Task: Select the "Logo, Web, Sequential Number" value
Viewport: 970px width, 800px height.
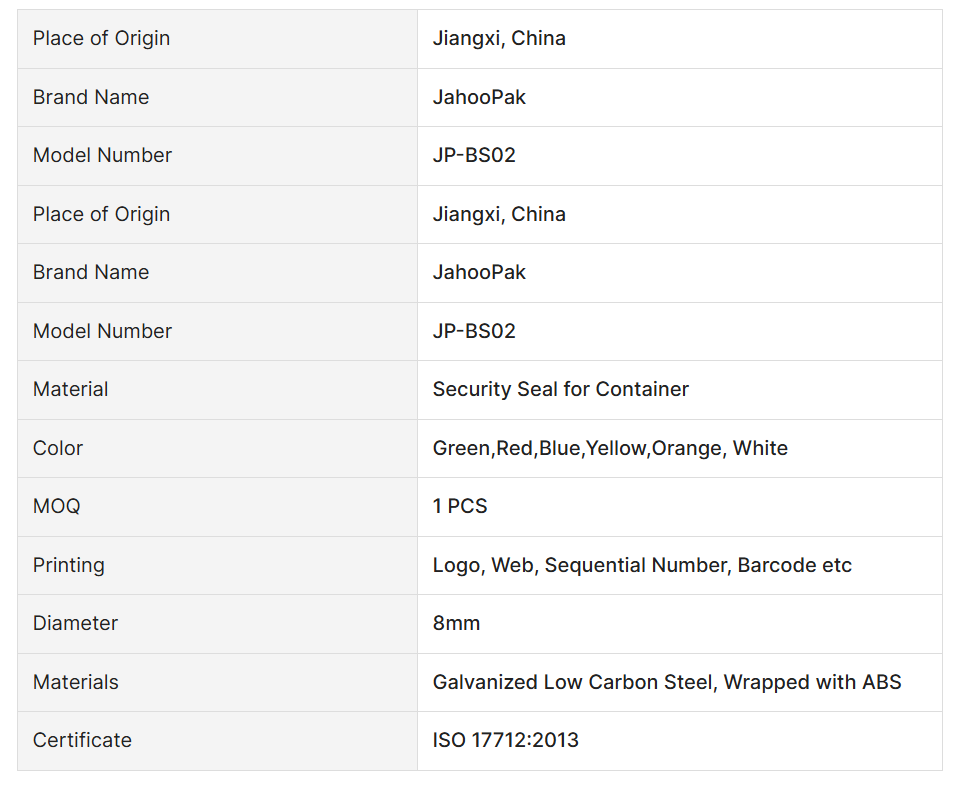Action: 641,565
